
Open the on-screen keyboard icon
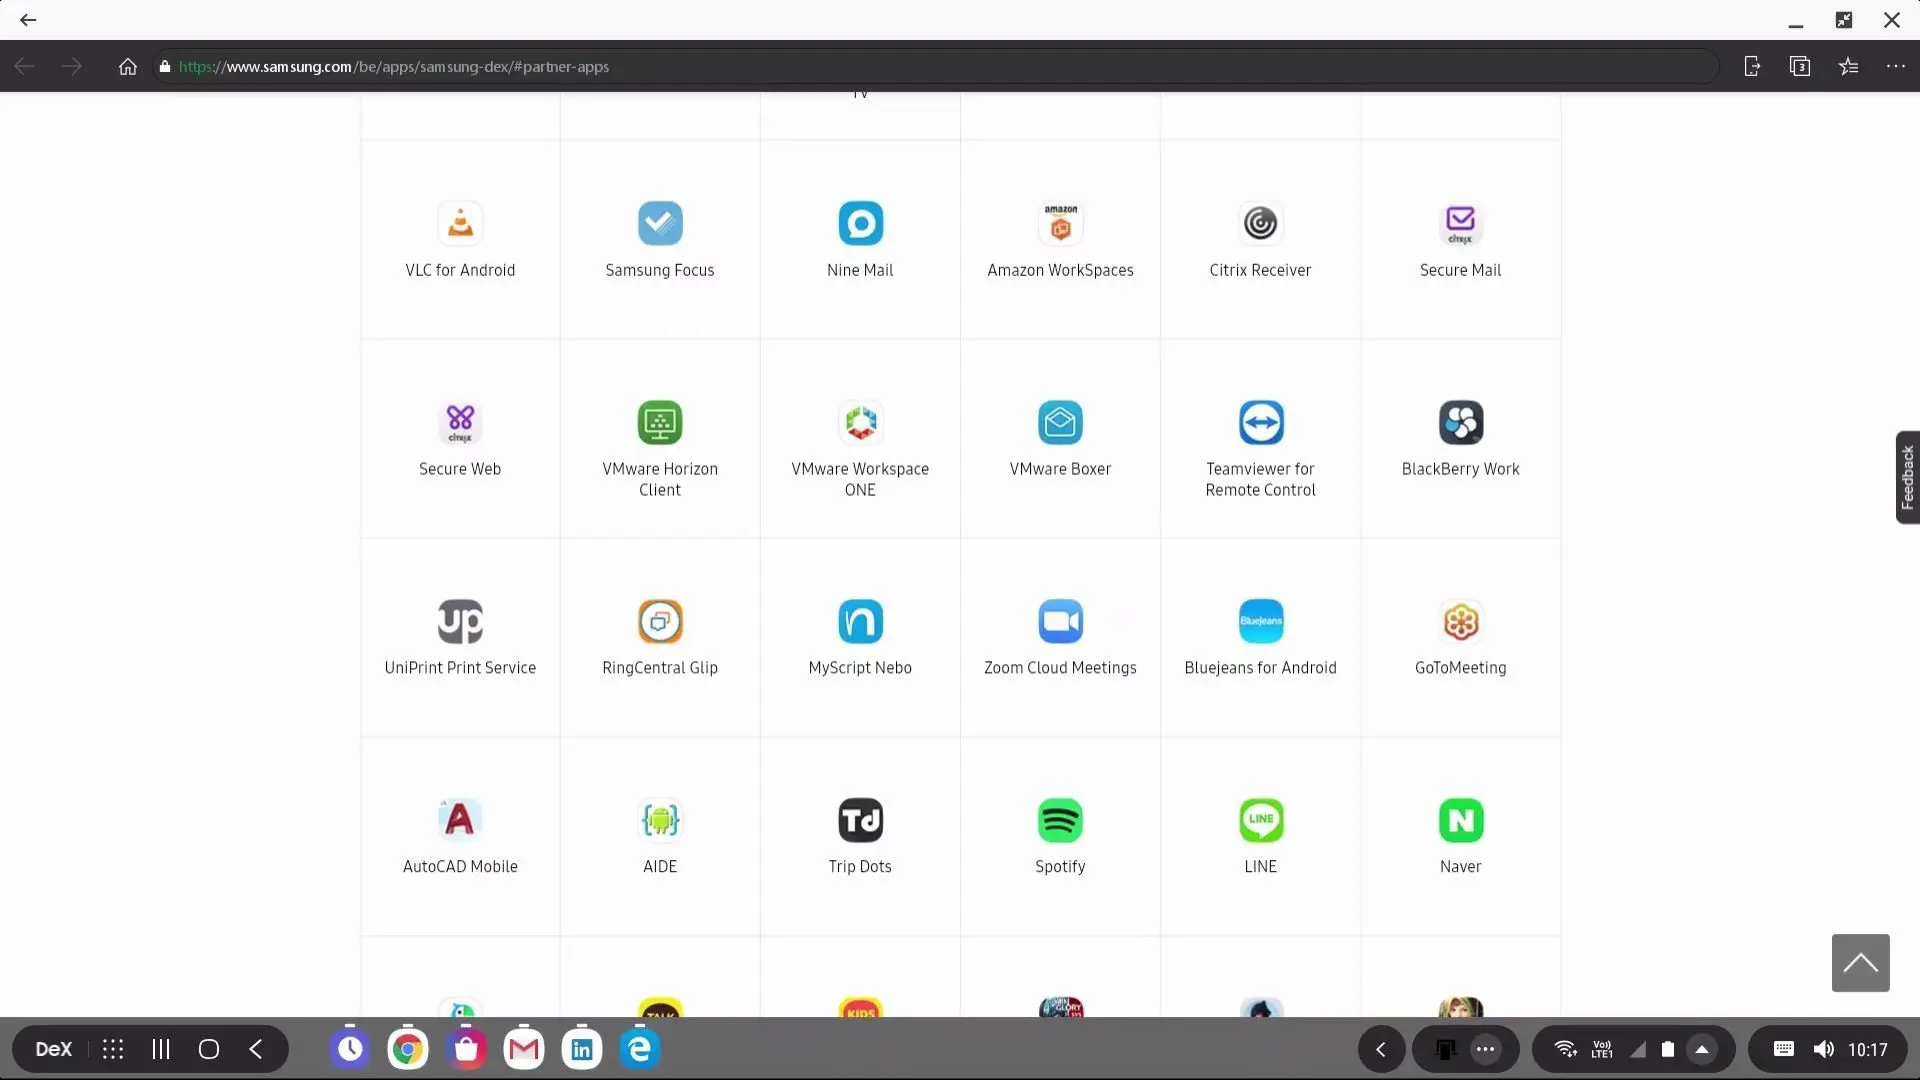pyautogui.click(x=1784, y=1049)
